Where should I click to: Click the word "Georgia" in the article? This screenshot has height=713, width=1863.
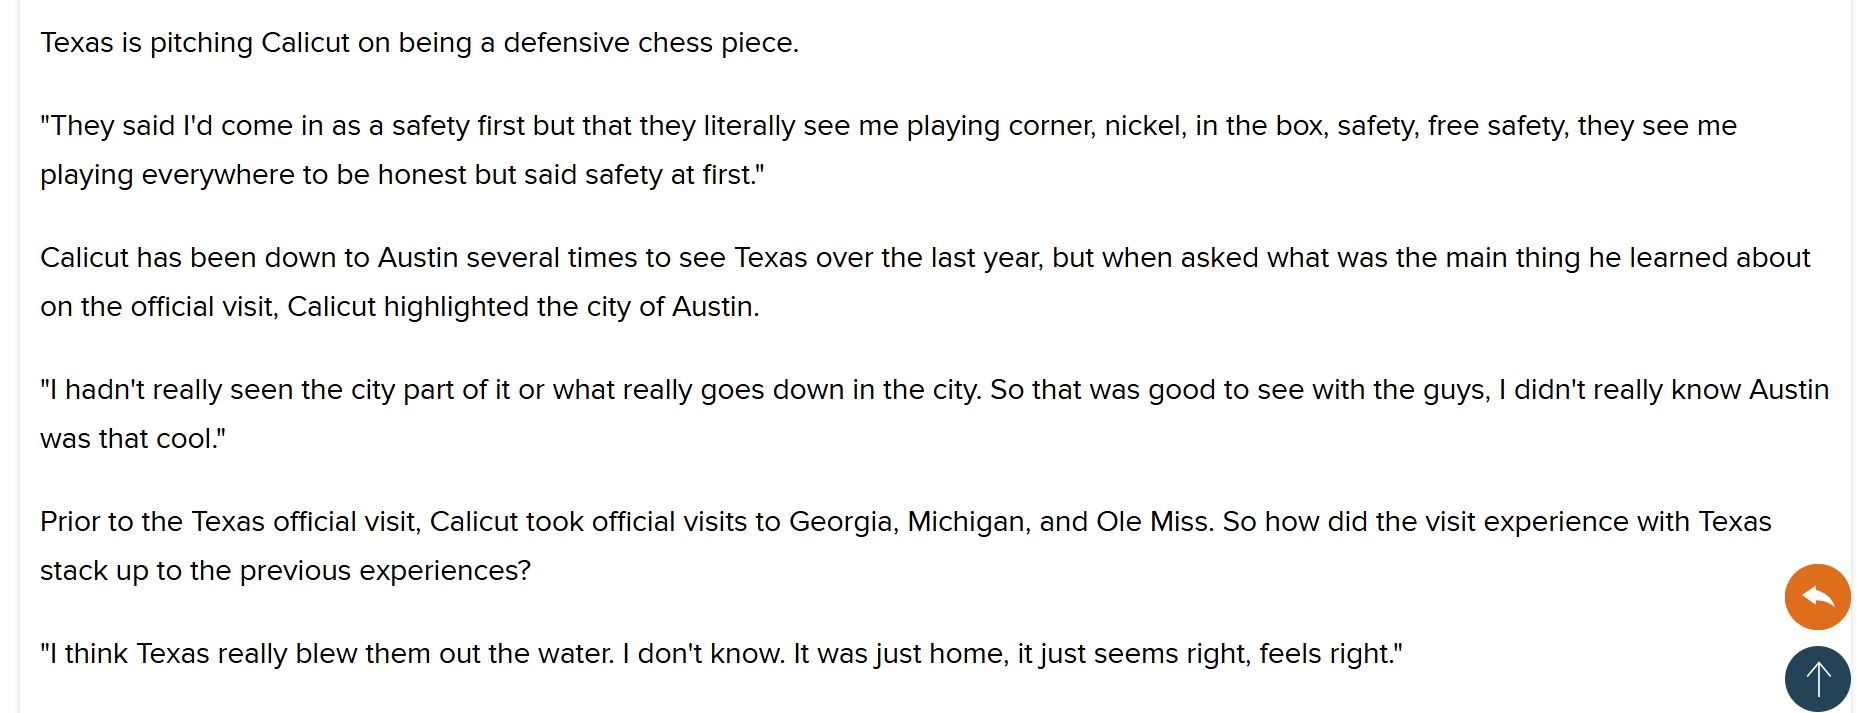coord(843,522)
